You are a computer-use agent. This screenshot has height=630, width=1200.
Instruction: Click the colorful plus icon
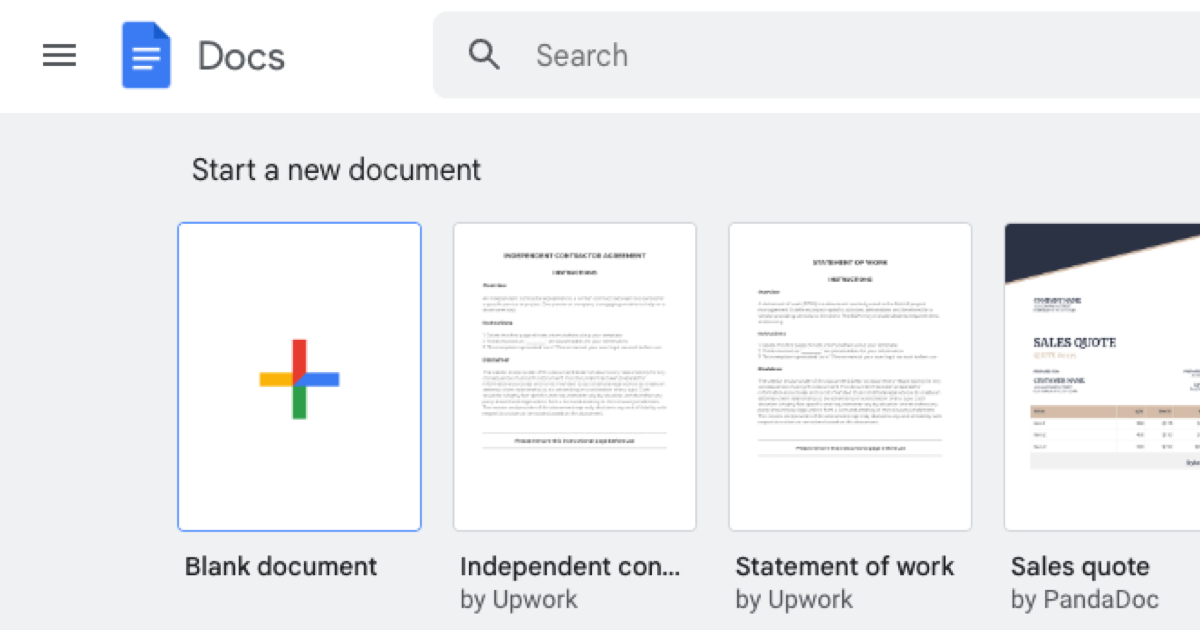pyautogui.click(x=299, y=379)
